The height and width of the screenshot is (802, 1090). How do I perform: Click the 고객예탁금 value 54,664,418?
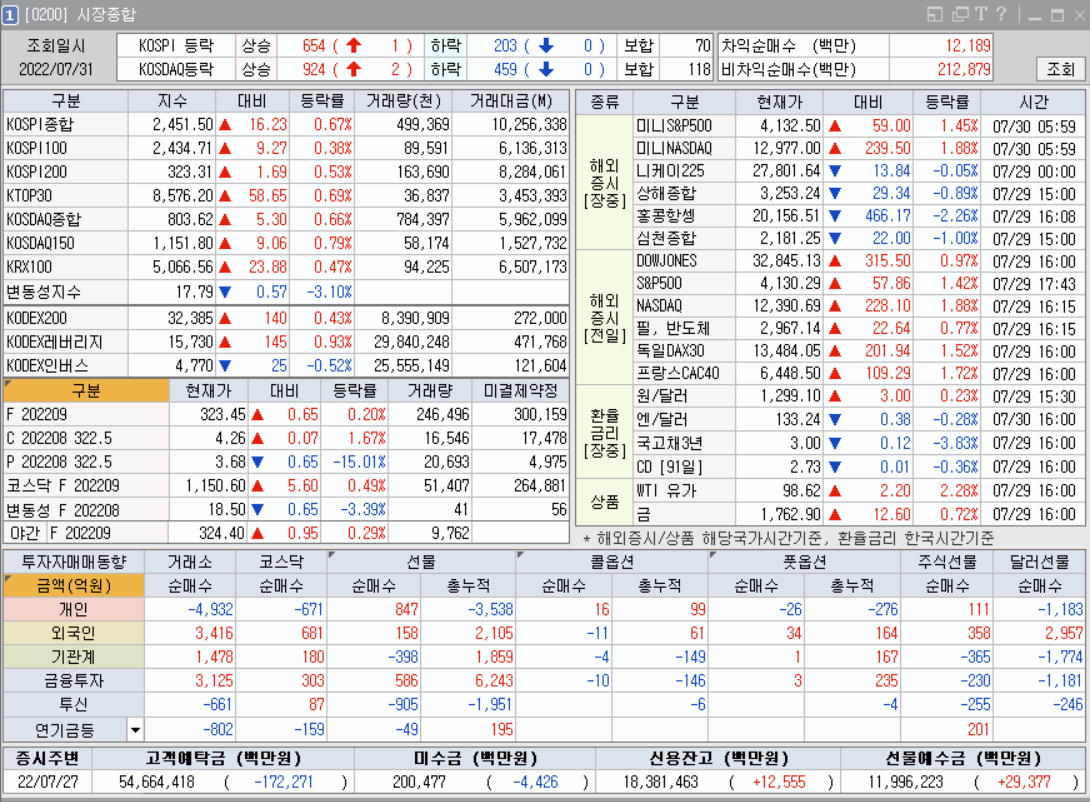coord(156,782)
